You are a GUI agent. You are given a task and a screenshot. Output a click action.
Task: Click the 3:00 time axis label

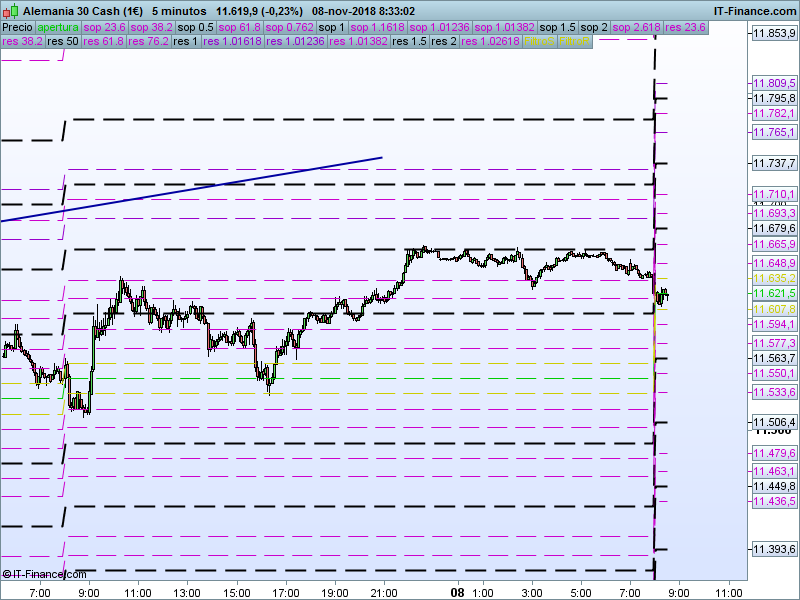click(532, 593)
